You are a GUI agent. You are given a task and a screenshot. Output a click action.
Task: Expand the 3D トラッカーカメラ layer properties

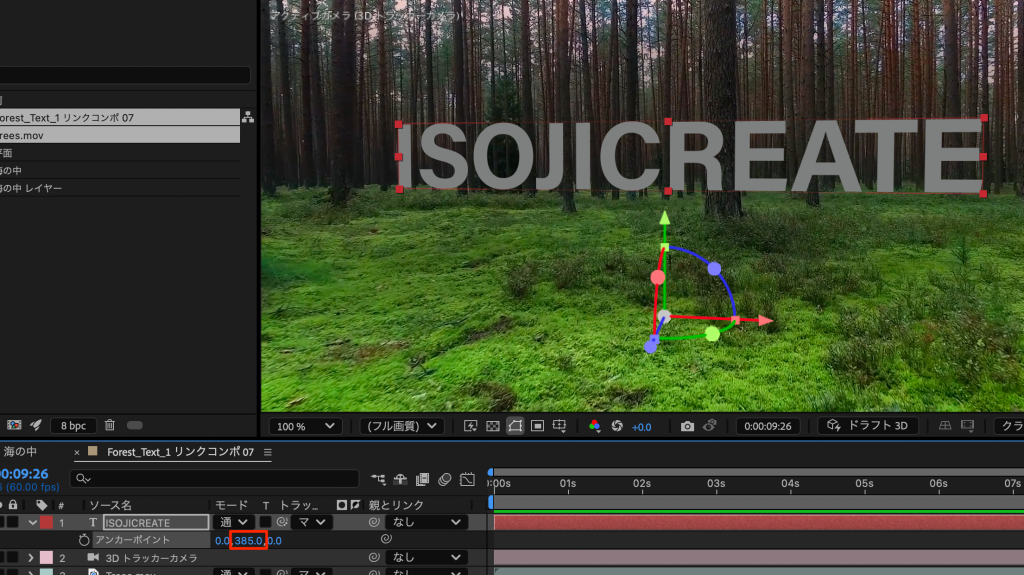pyautogui.click(x=30, y=557)
